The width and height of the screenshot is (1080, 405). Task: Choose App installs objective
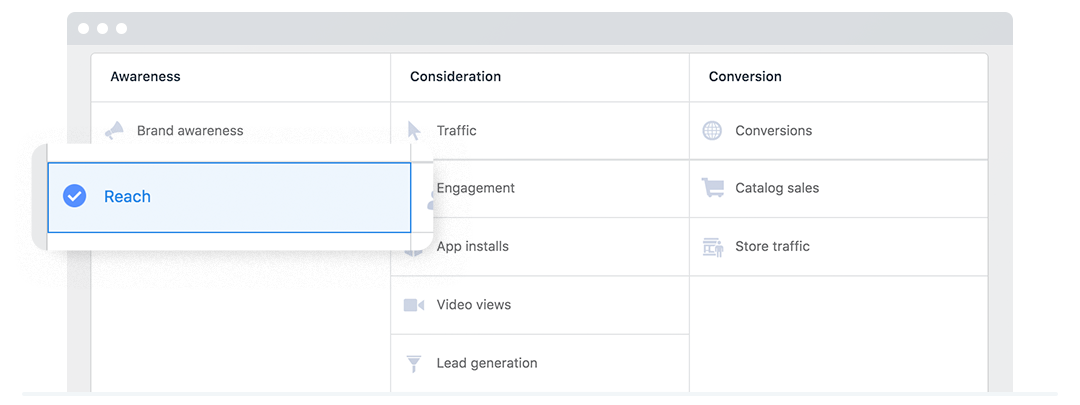pos(472,247)
